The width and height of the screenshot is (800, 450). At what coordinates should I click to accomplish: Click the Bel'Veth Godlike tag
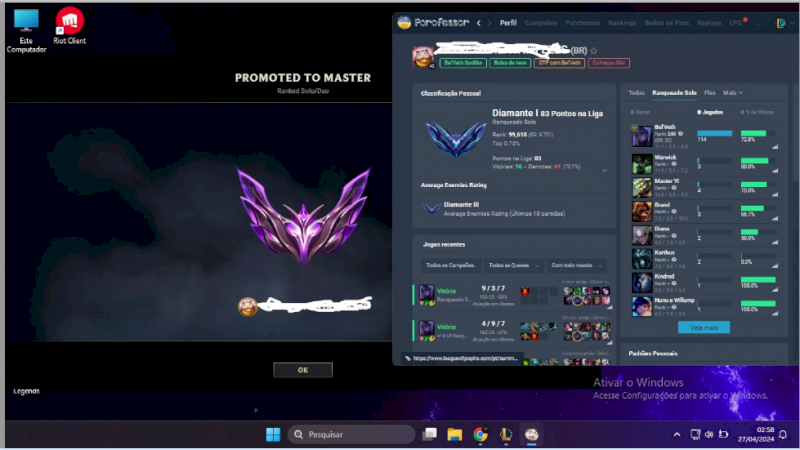click(463, 63)
